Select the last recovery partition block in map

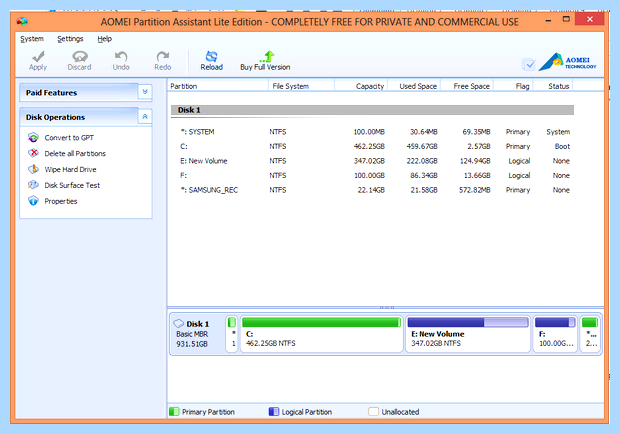tap(590, 334)
